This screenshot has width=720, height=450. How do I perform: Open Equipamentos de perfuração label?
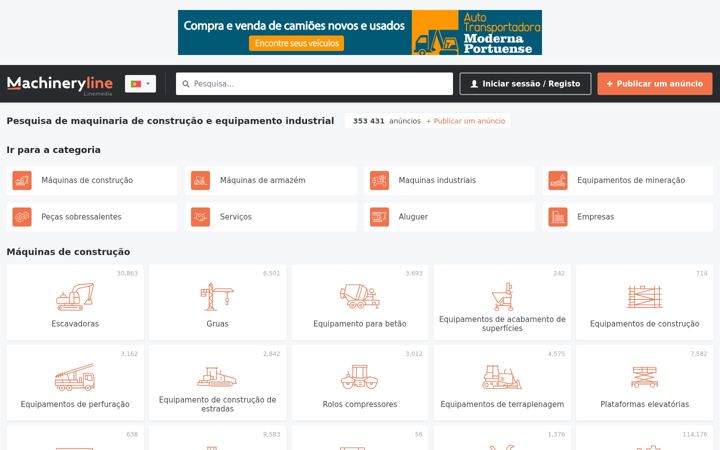75,404
